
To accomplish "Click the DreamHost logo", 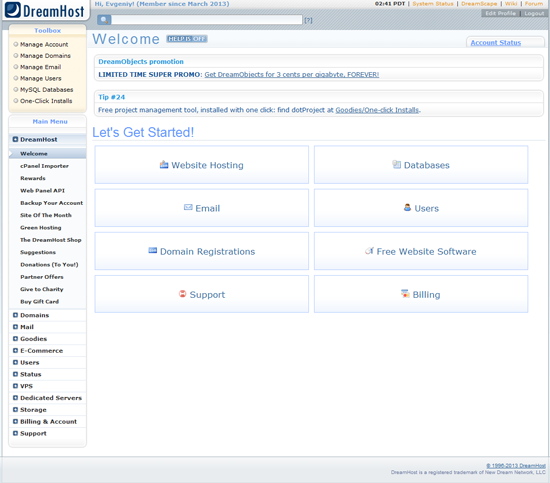I will [45, 10].
